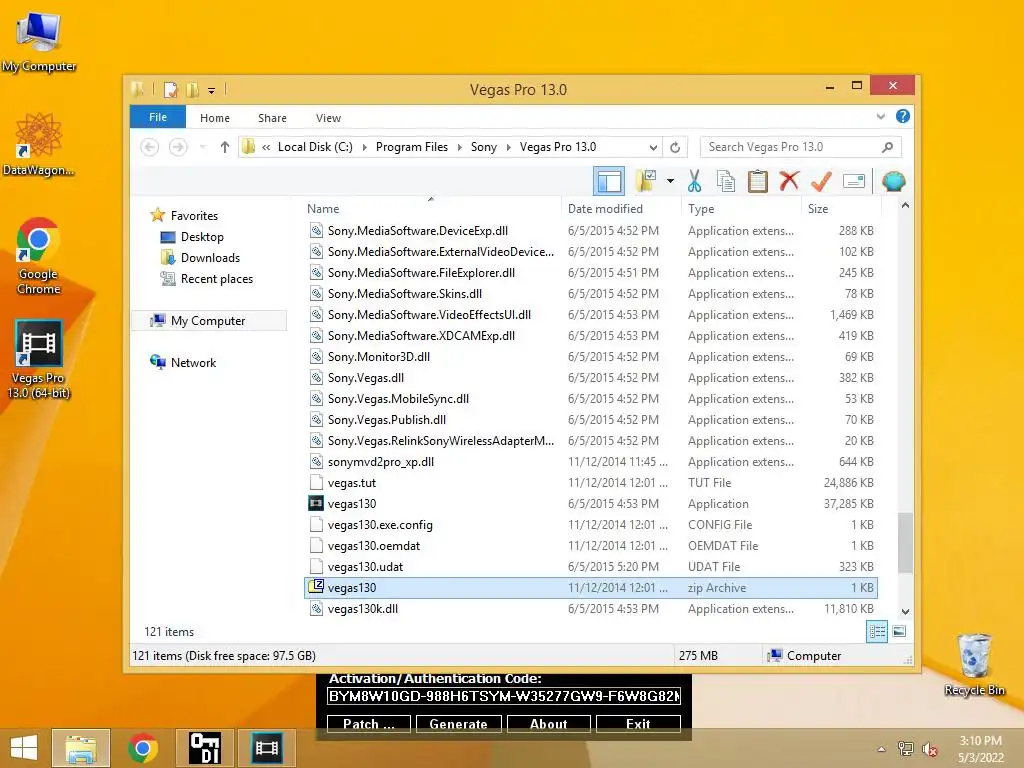
Task: Click the Paste clipboard icon
Action: (758, 181)
